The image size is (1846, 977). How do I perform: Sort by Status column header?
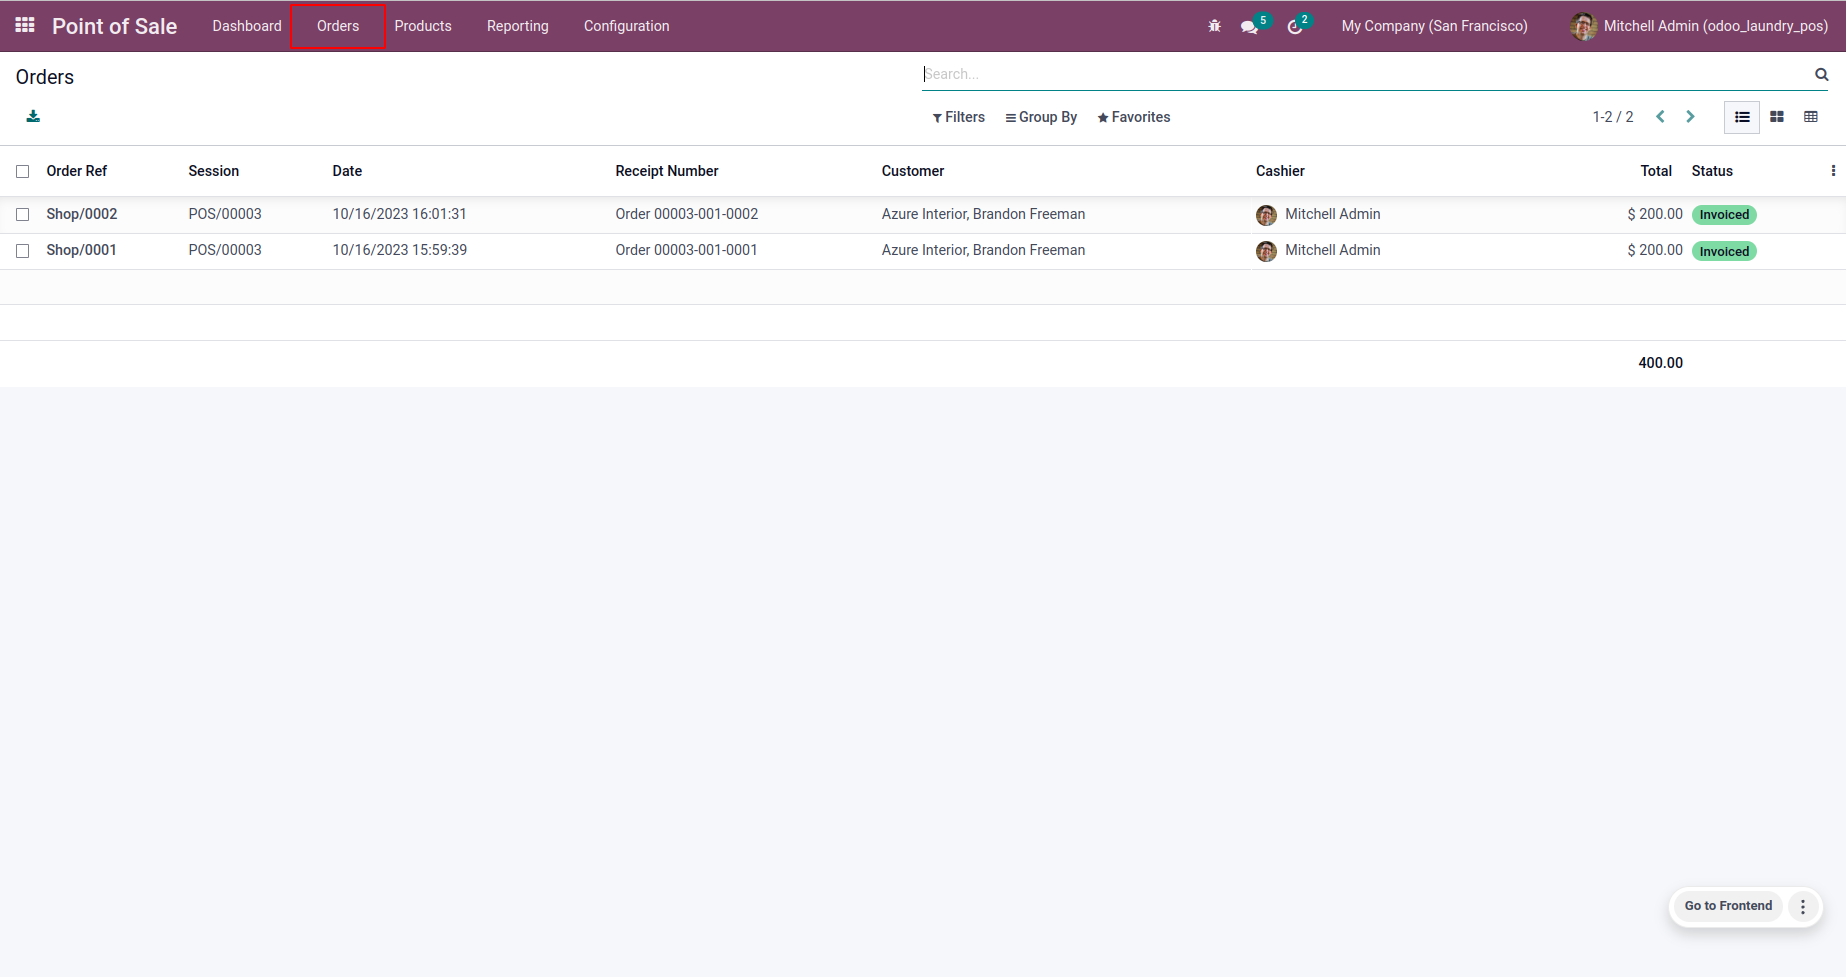[1712, 171]
